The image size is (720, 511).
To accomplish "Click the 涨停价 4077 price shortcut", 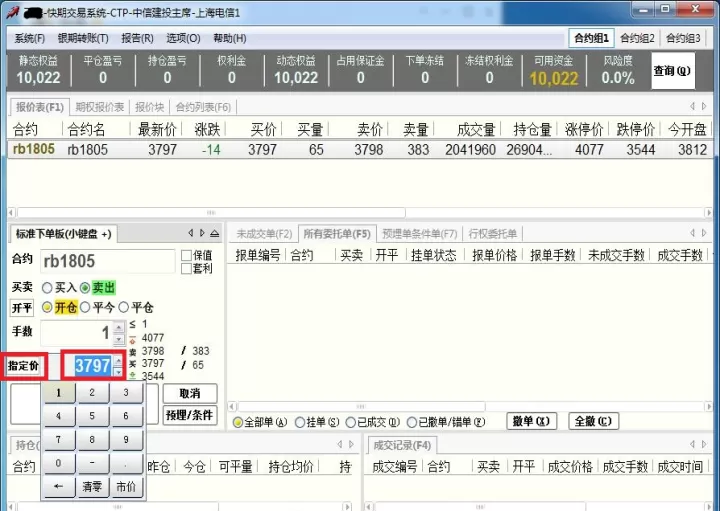I will point(152,338).
